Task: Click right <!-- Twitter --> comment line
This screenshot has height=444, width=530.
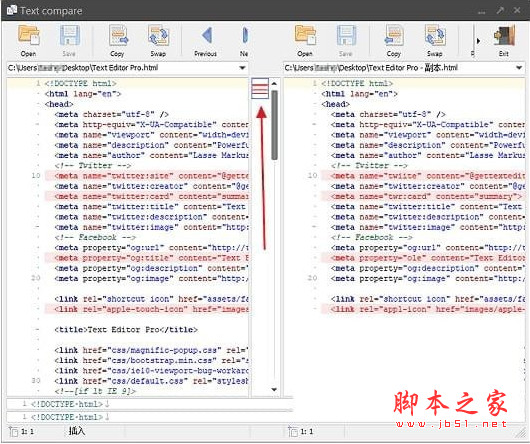Action: (369, 166)
